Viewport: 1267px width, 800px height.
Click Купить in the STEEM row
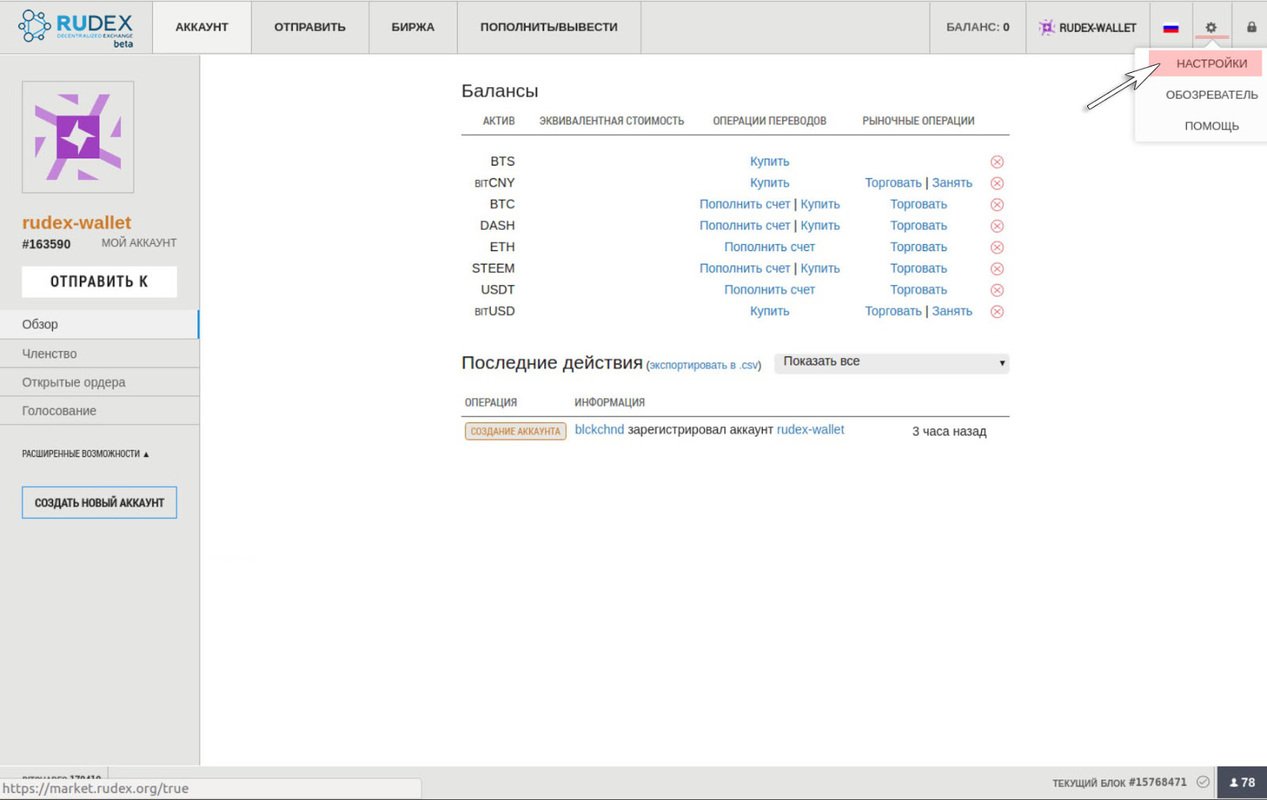820,268
